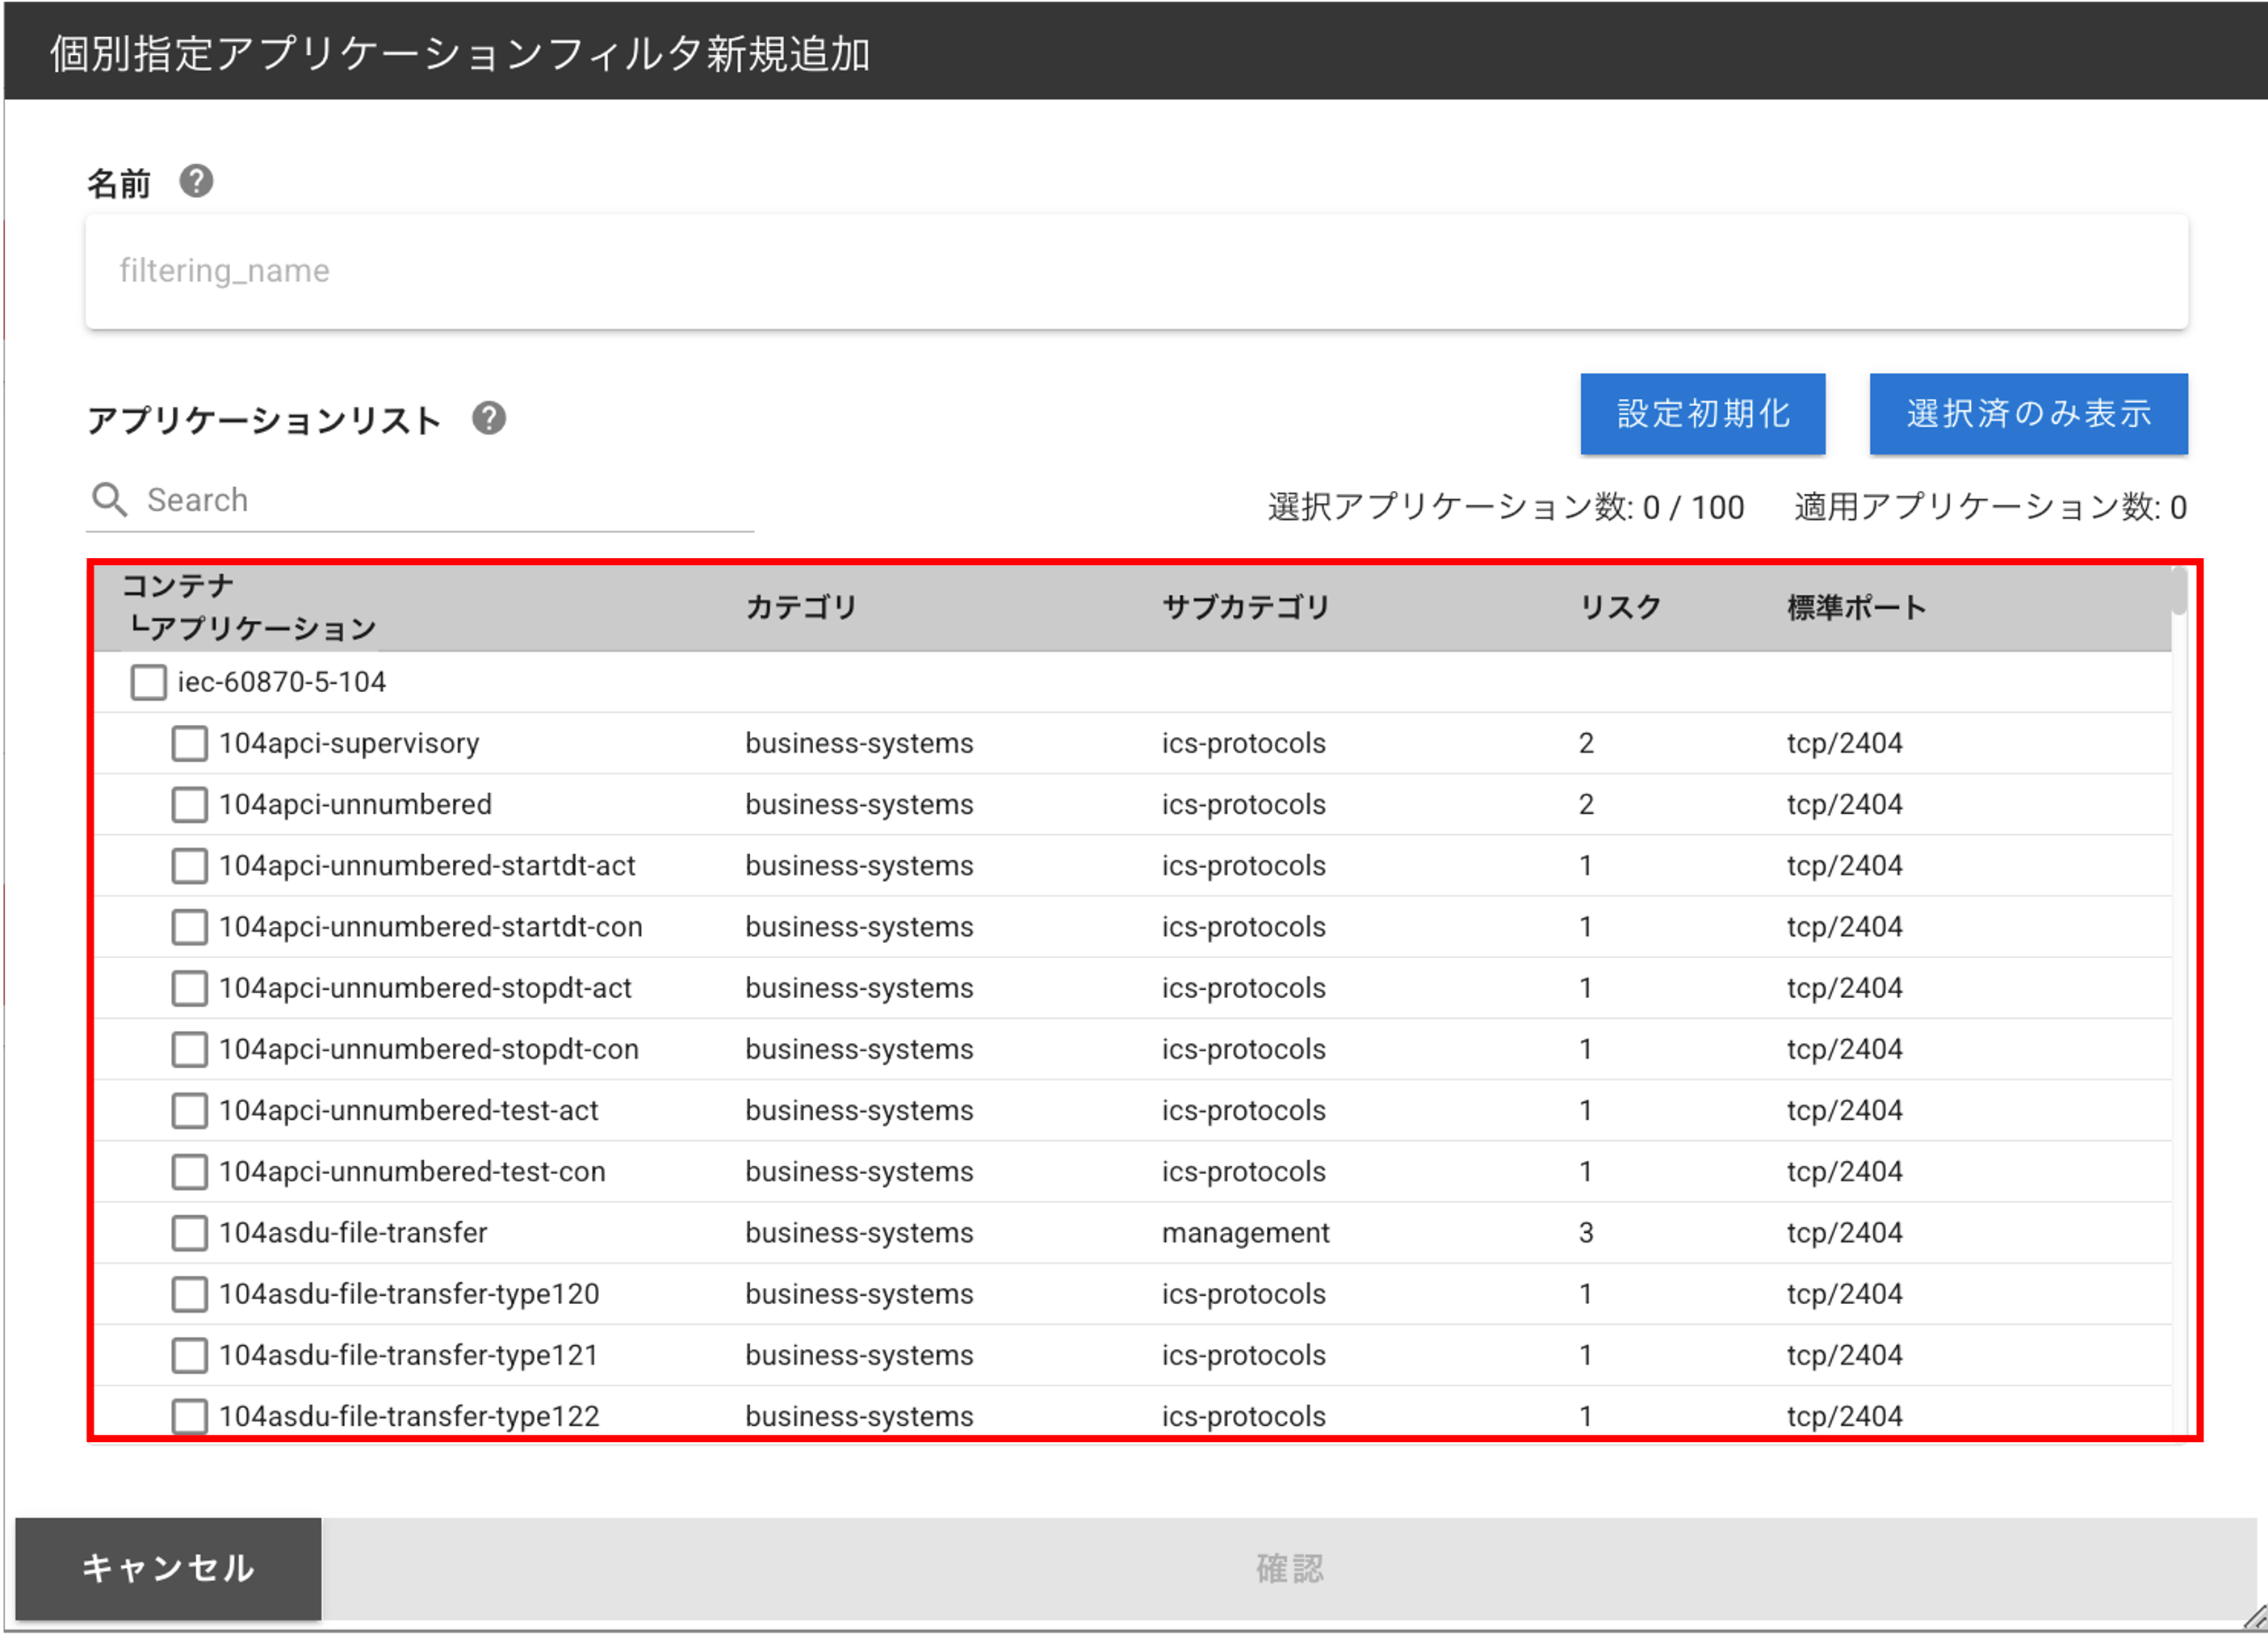Click the 設定初期化 button
The height and width of the screenshot is (1635, 2268).
[x=1702, y=414]
